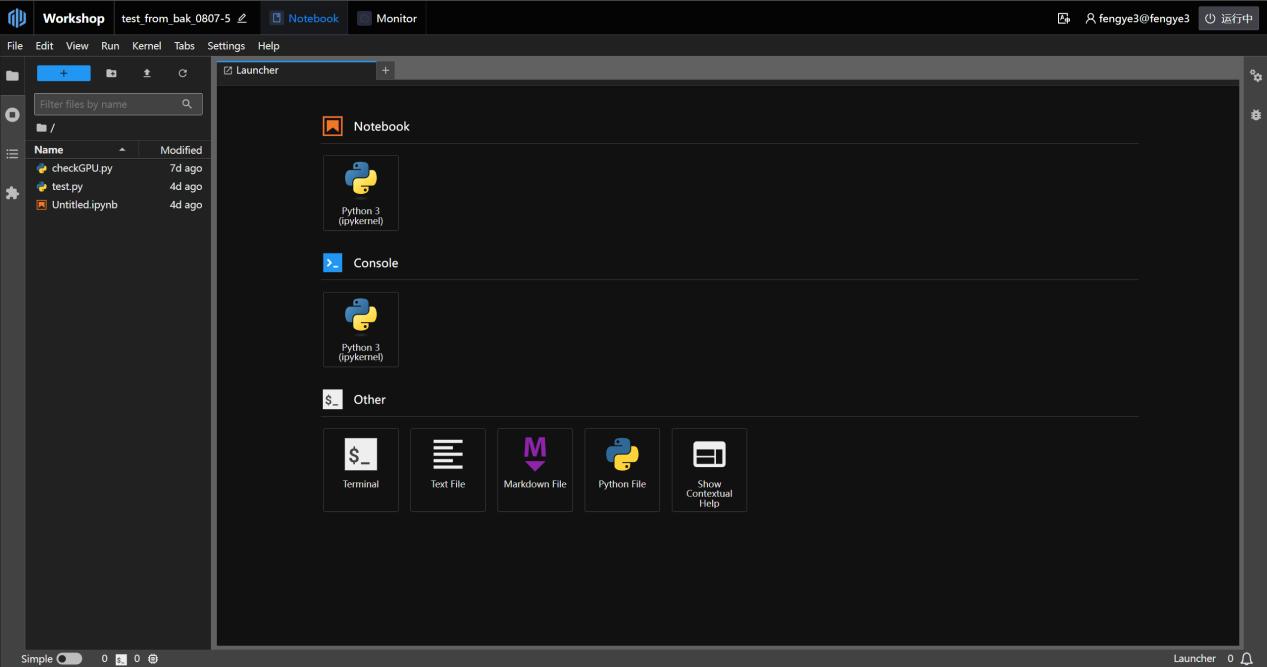Create a new Python File from the launcher
This screenshot has height=667, width=1267.
pyautogui.click(x=622, y=470)
